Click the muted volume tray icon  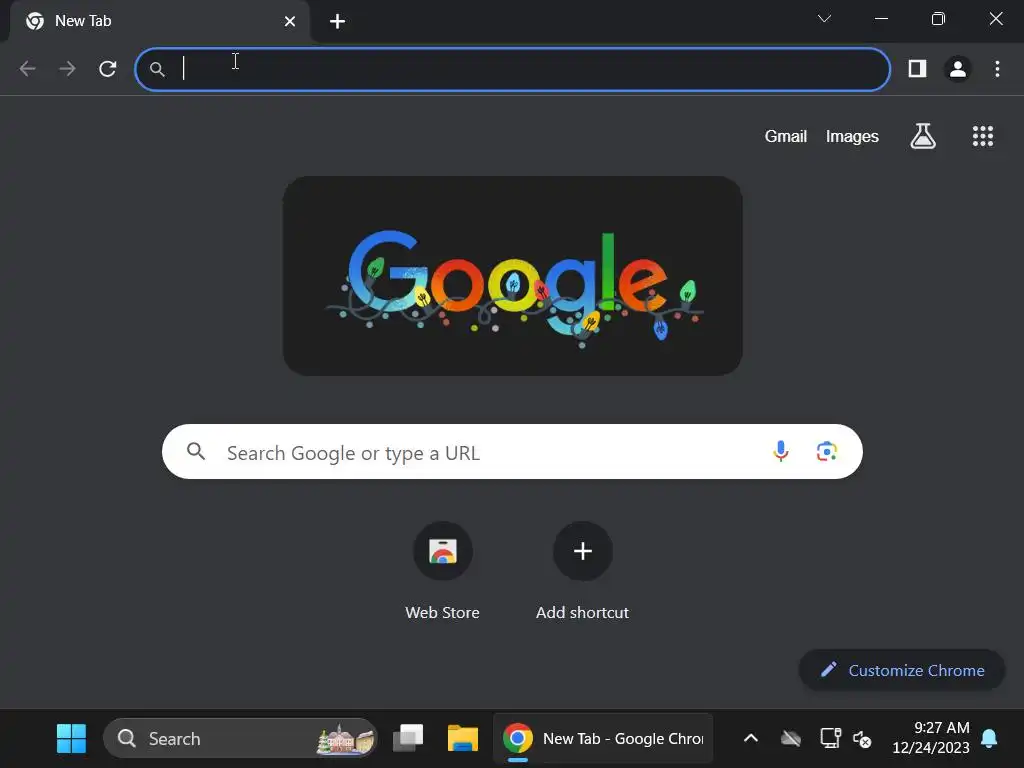pyautogui.click(x=862, y=739)
